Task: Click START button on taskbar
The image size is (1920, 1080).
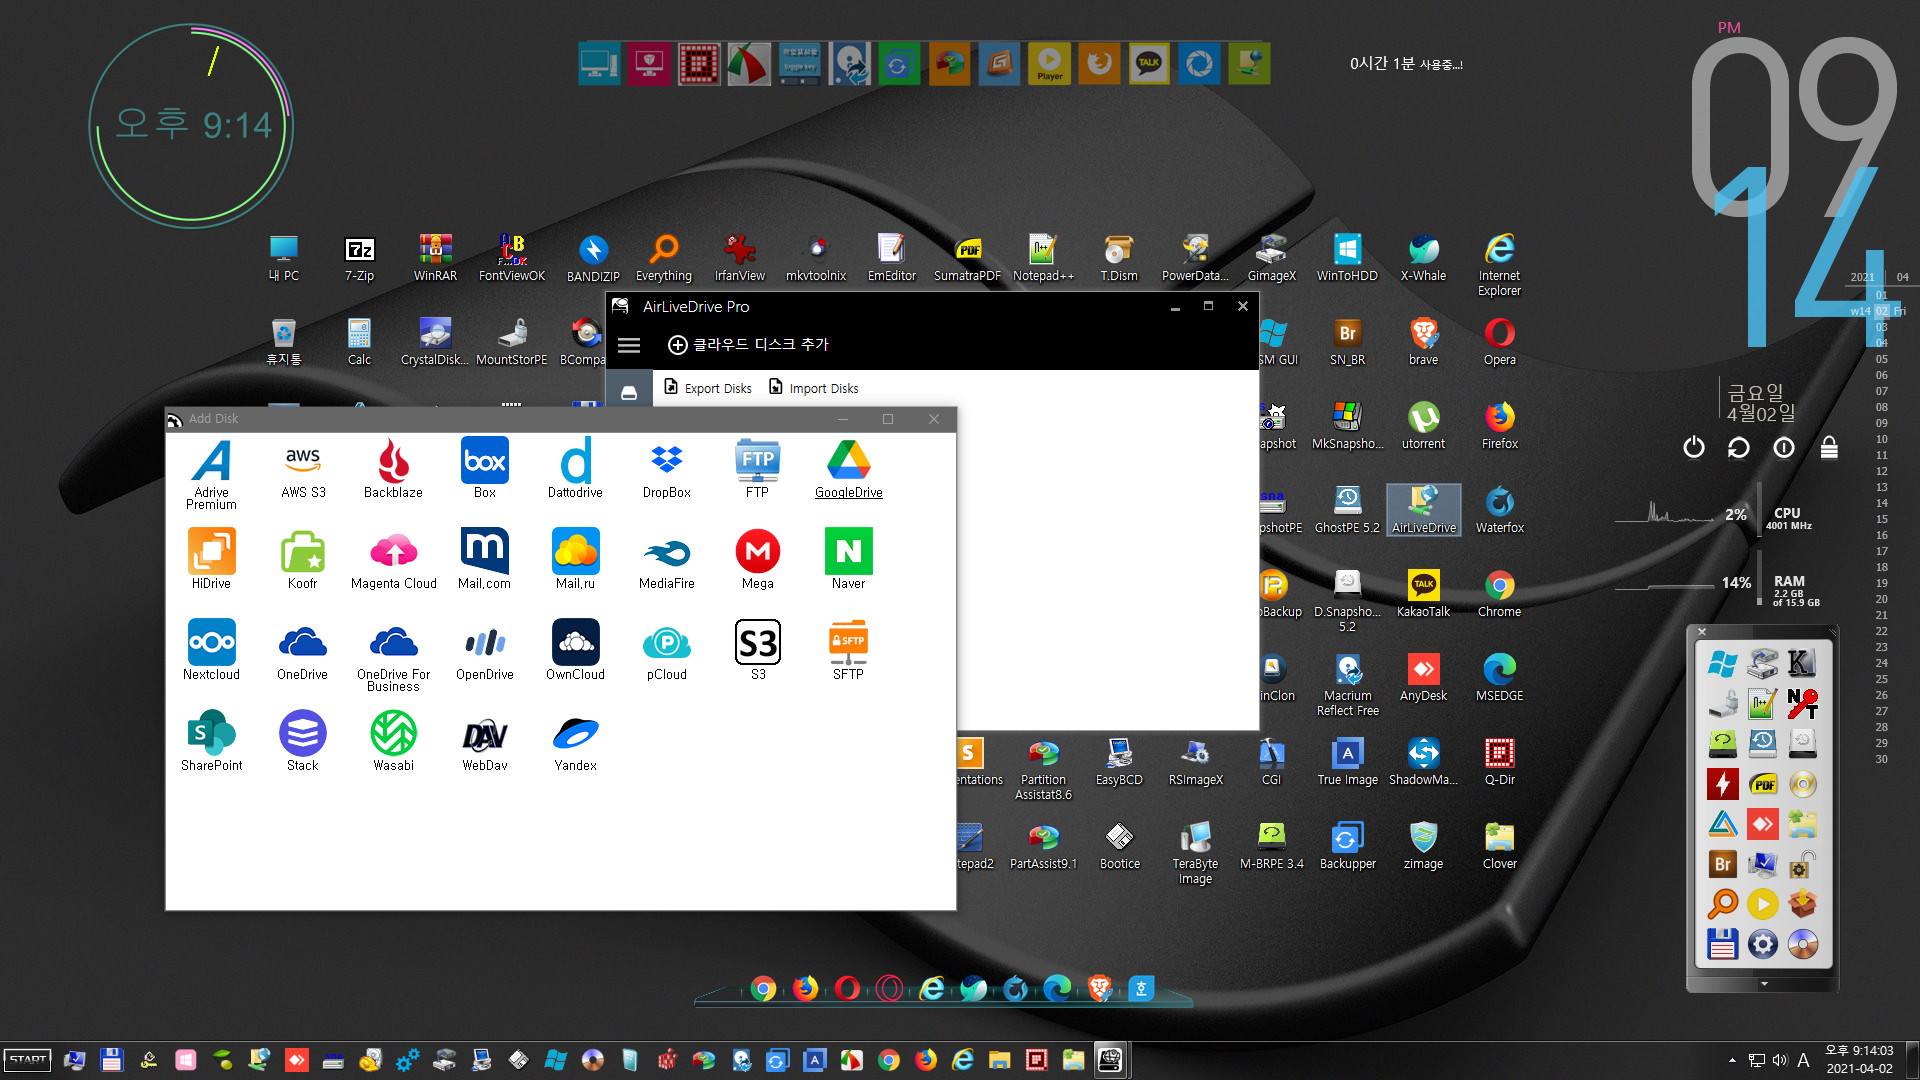Action: point(28,1060)
